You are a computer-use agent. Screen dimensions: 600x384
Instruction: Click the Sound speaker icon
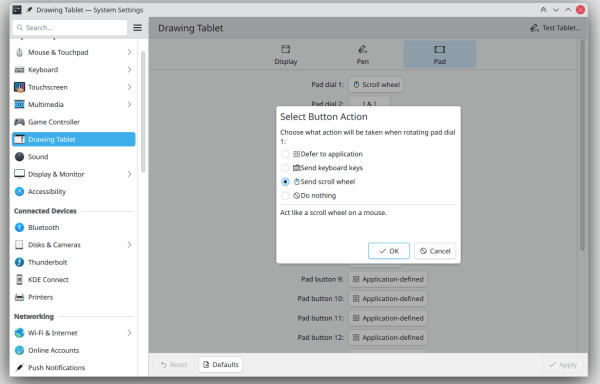tap(19, 157)
